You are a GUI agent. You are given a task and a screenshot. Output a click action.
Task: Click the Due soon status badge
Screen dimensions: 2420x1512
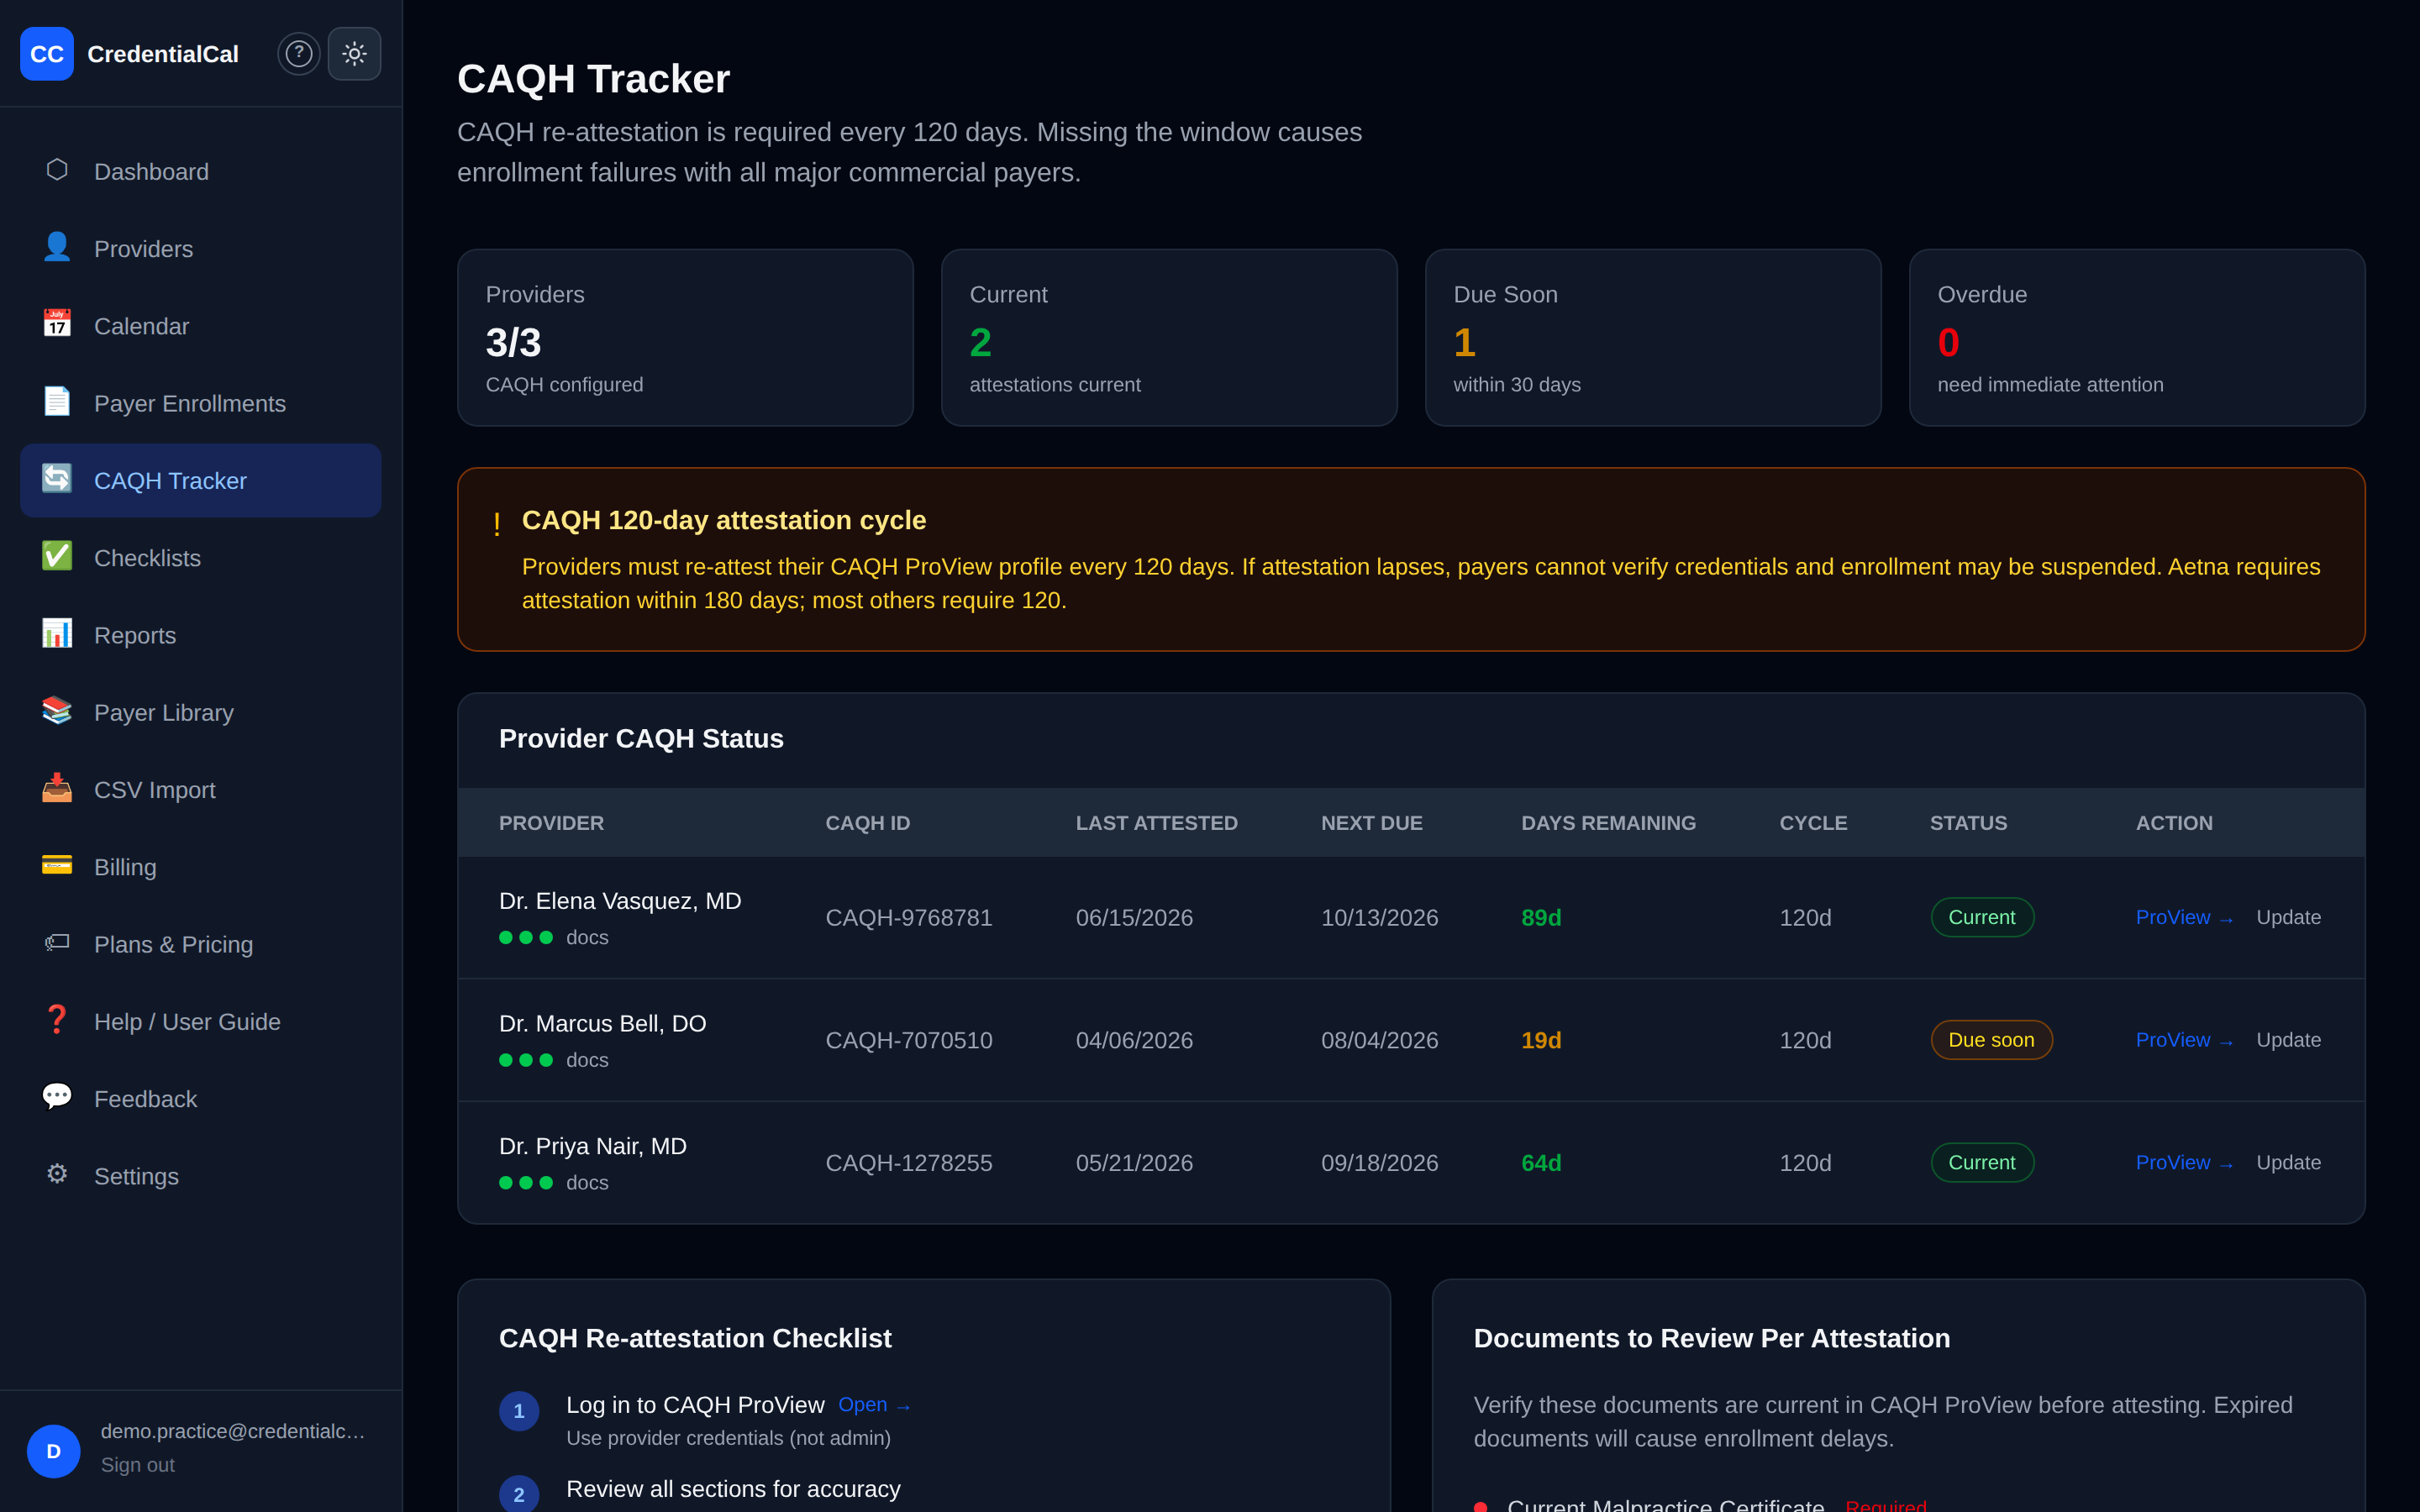click(1991, 1040)
